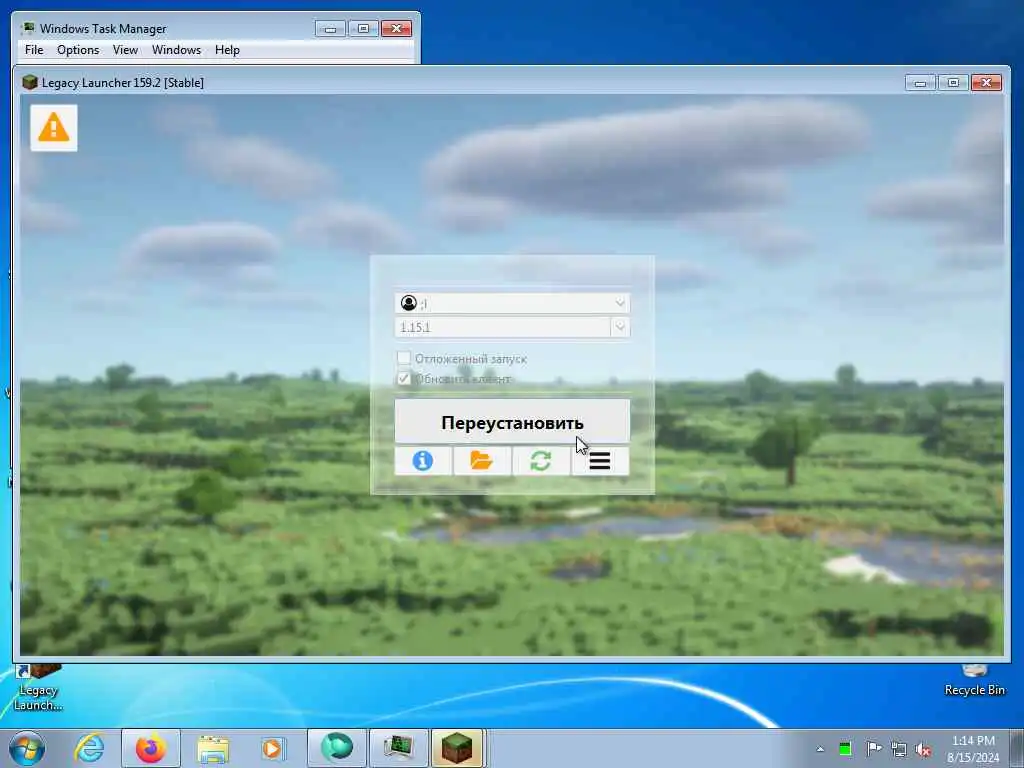Open the game folder via folder icon
This screenshot has height=768, width=1024.
[482, 461]
